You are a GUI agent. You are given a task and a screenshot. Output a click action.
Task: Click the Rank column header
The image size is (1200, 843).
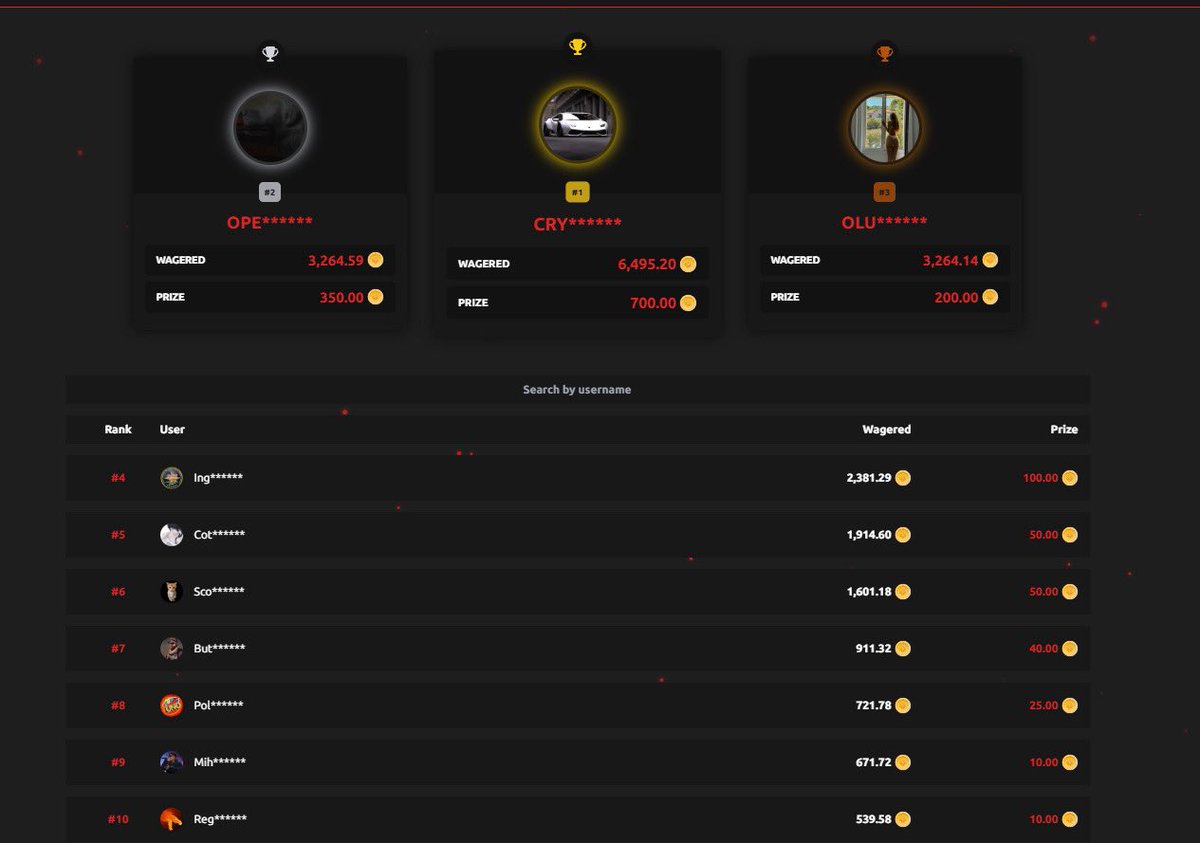click(118, 429)
